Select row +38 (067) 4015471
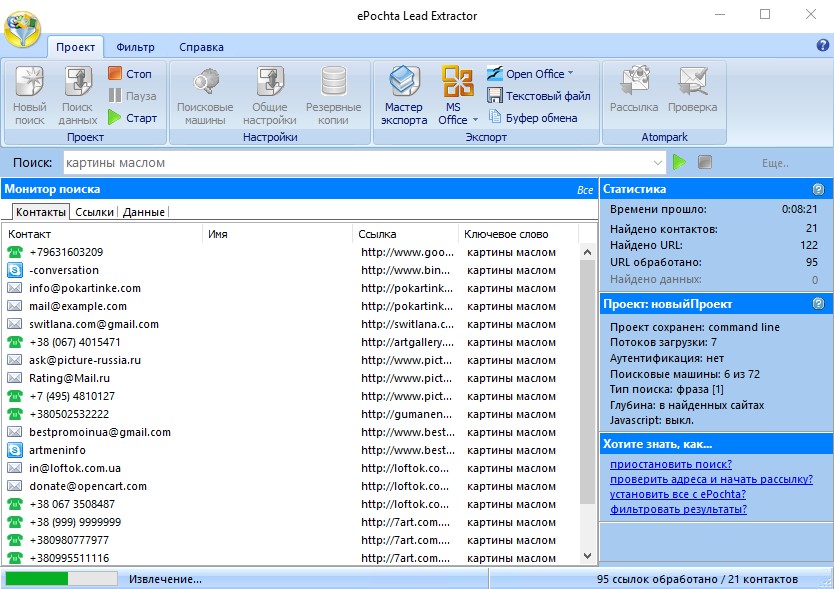The height and width of the screenshot is (589, 834). coord(290,342)
